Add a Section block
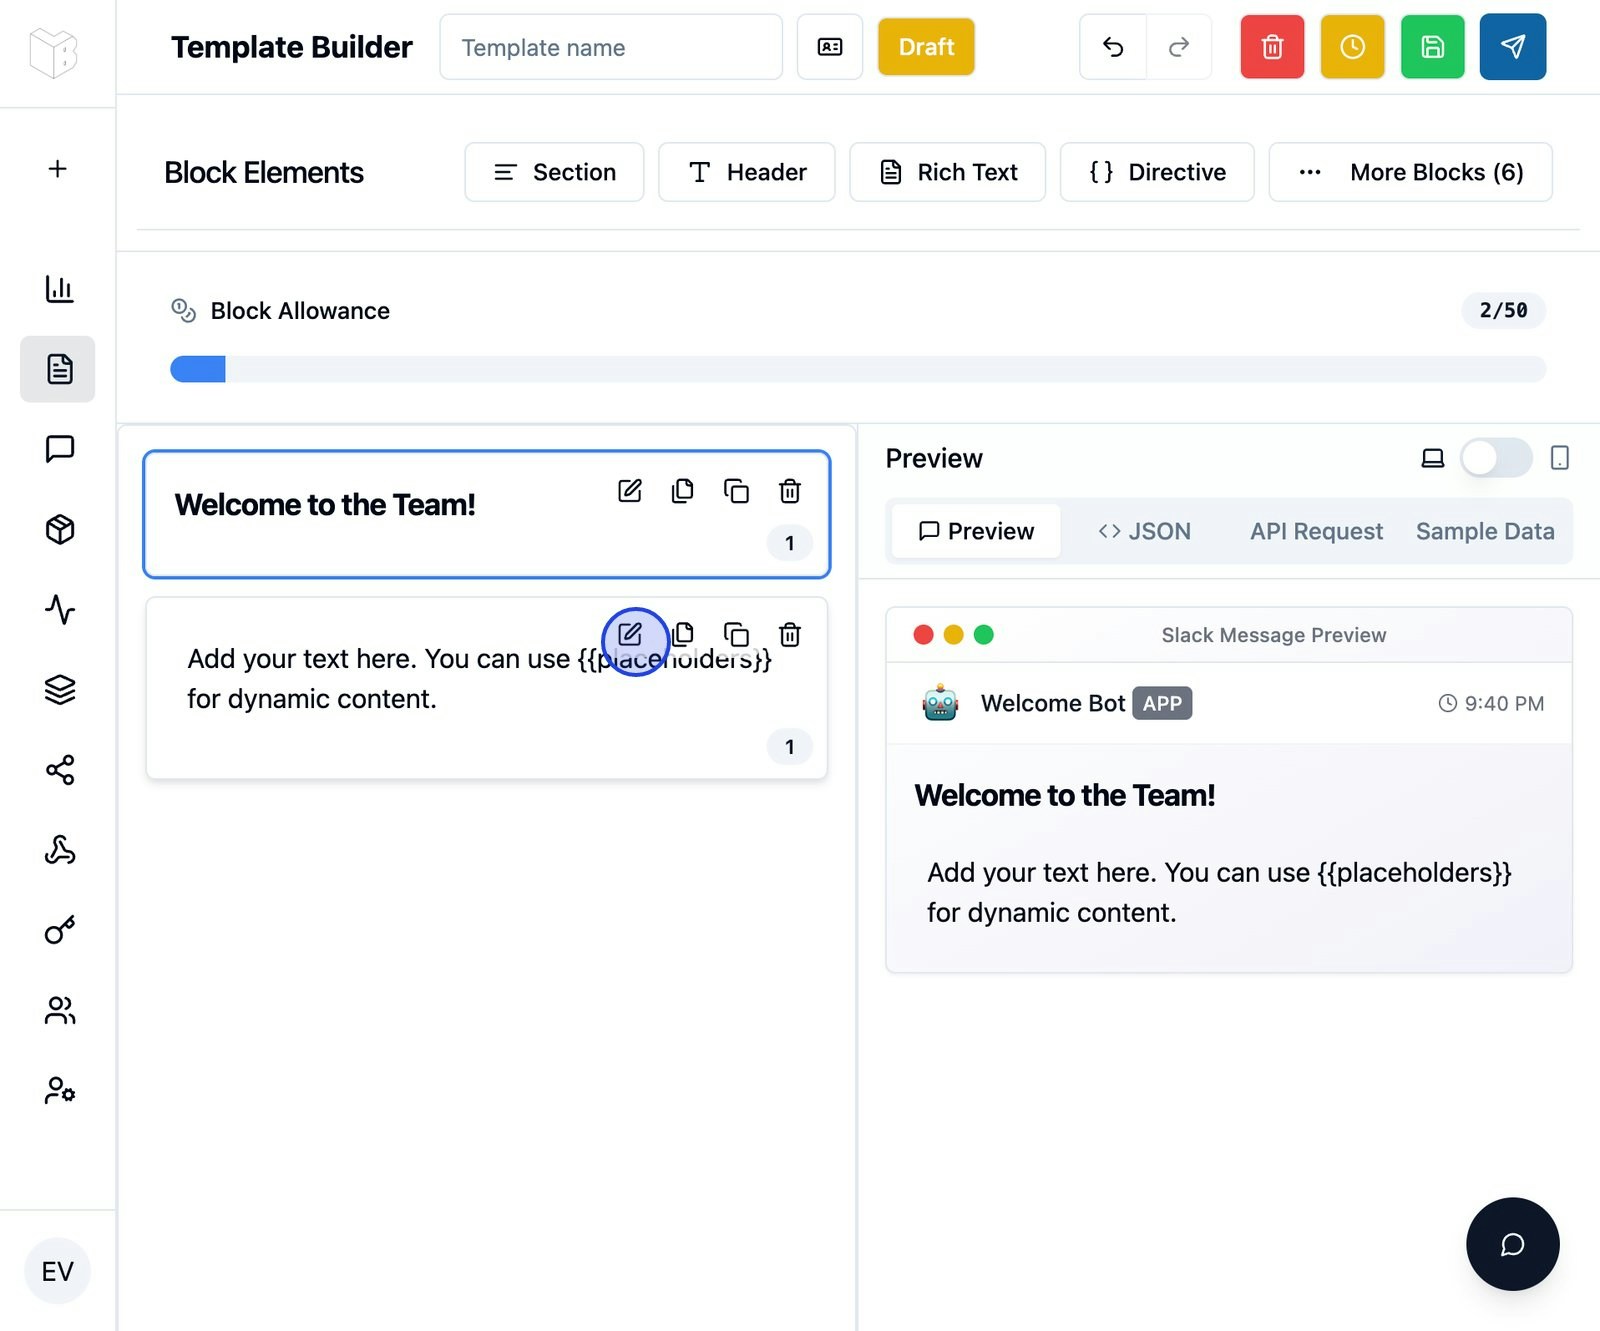1600x1331 pixels. point(554,172)
